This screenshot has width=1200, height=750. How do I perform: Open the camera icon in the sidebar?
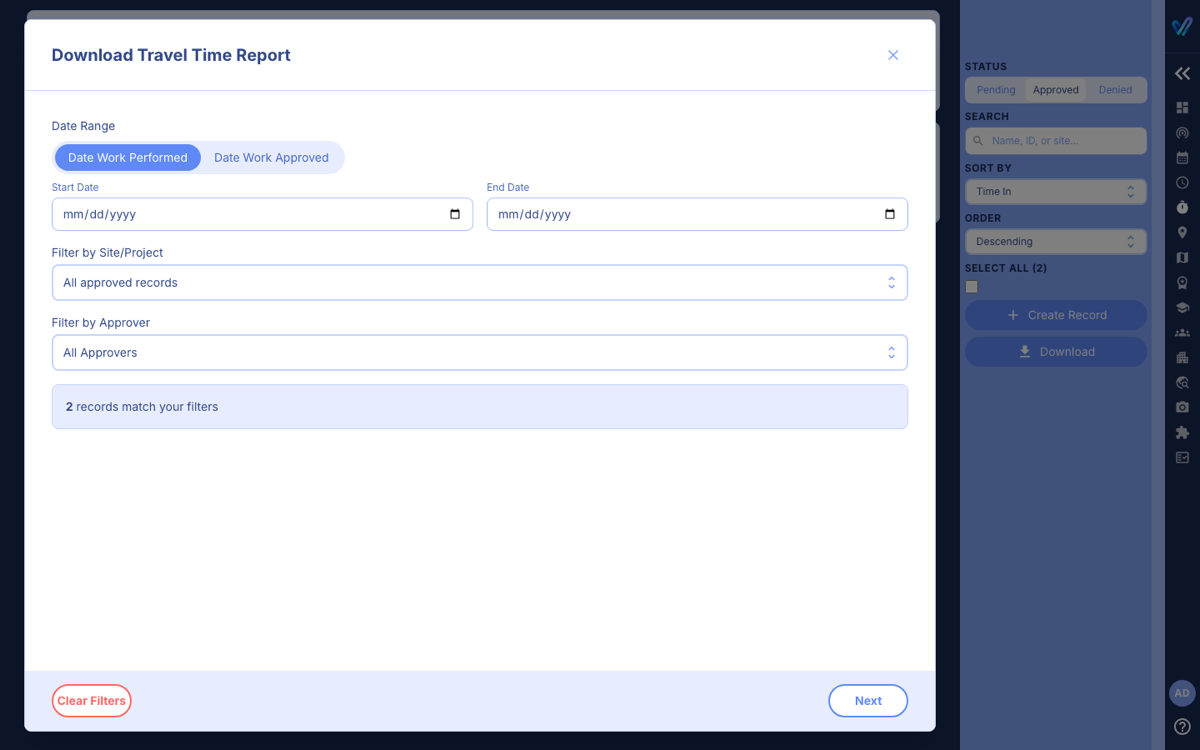(1182, 408)
